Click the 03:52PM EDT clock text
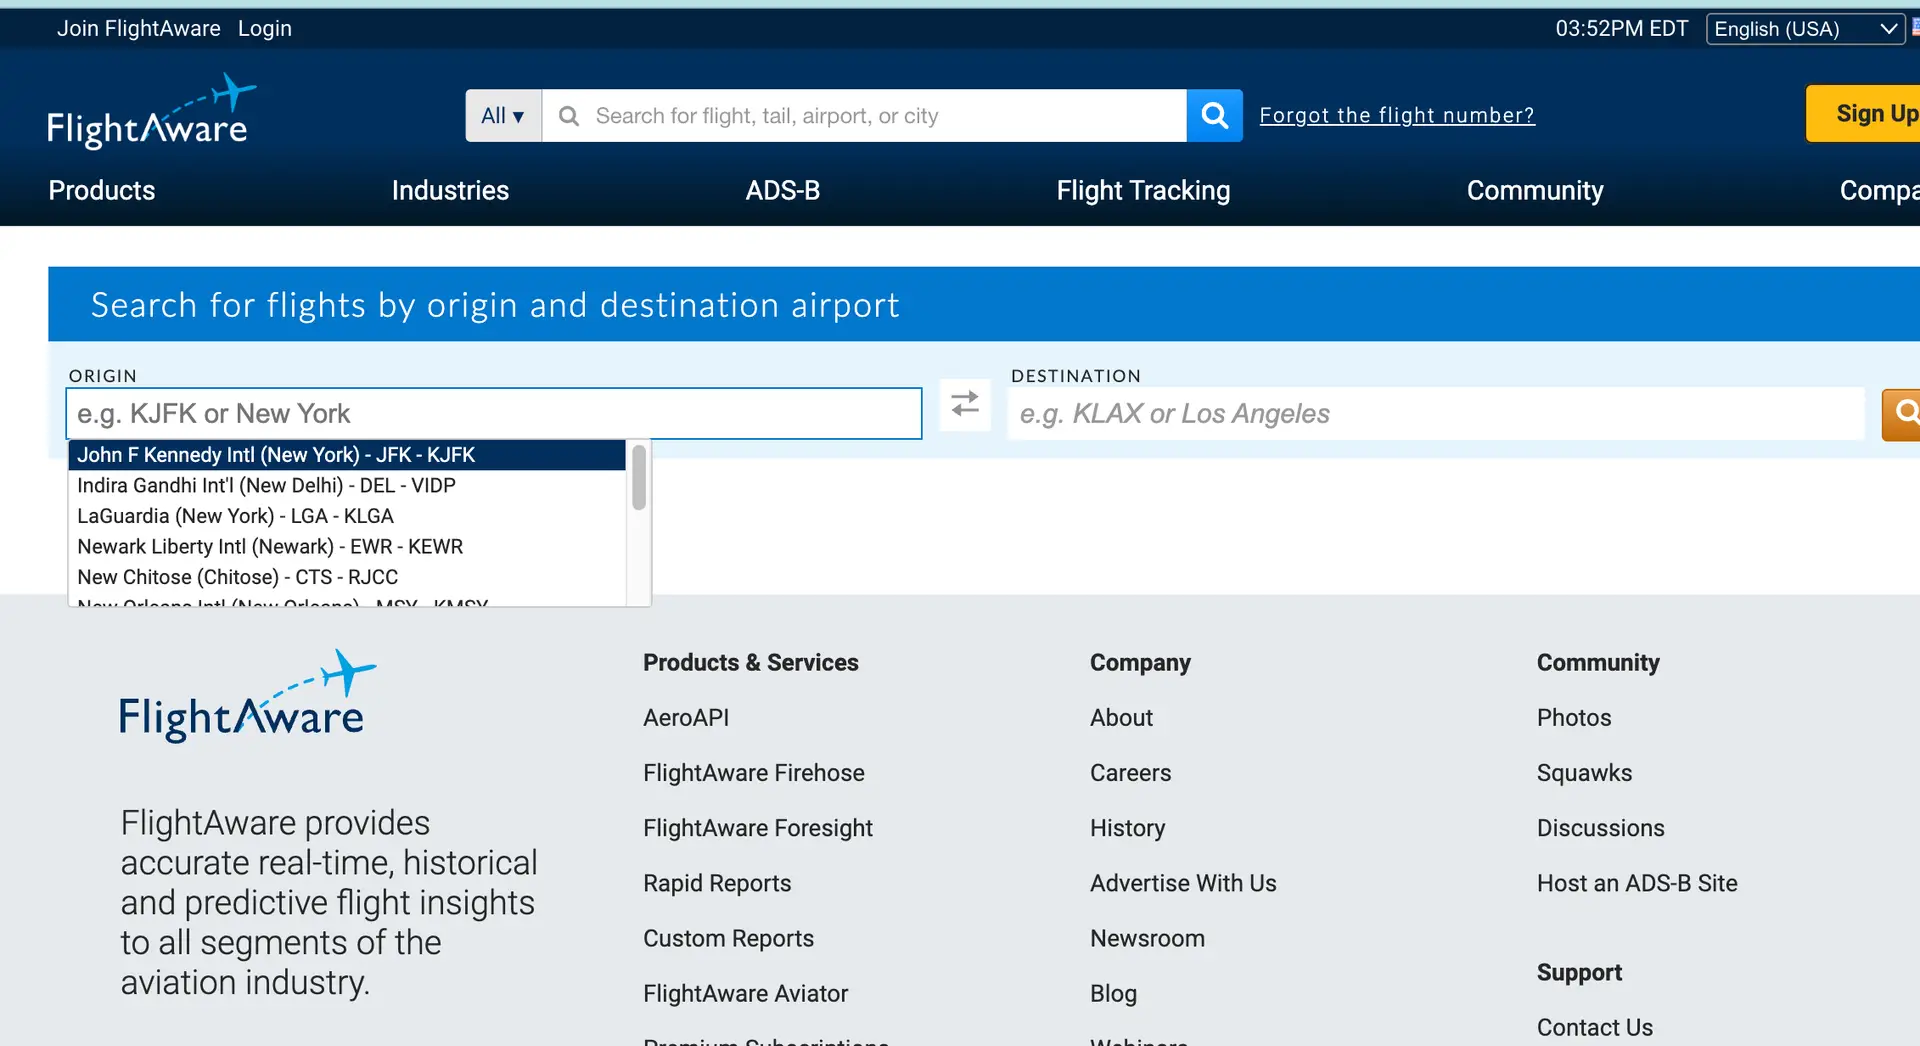 [x=1621, y=28]
